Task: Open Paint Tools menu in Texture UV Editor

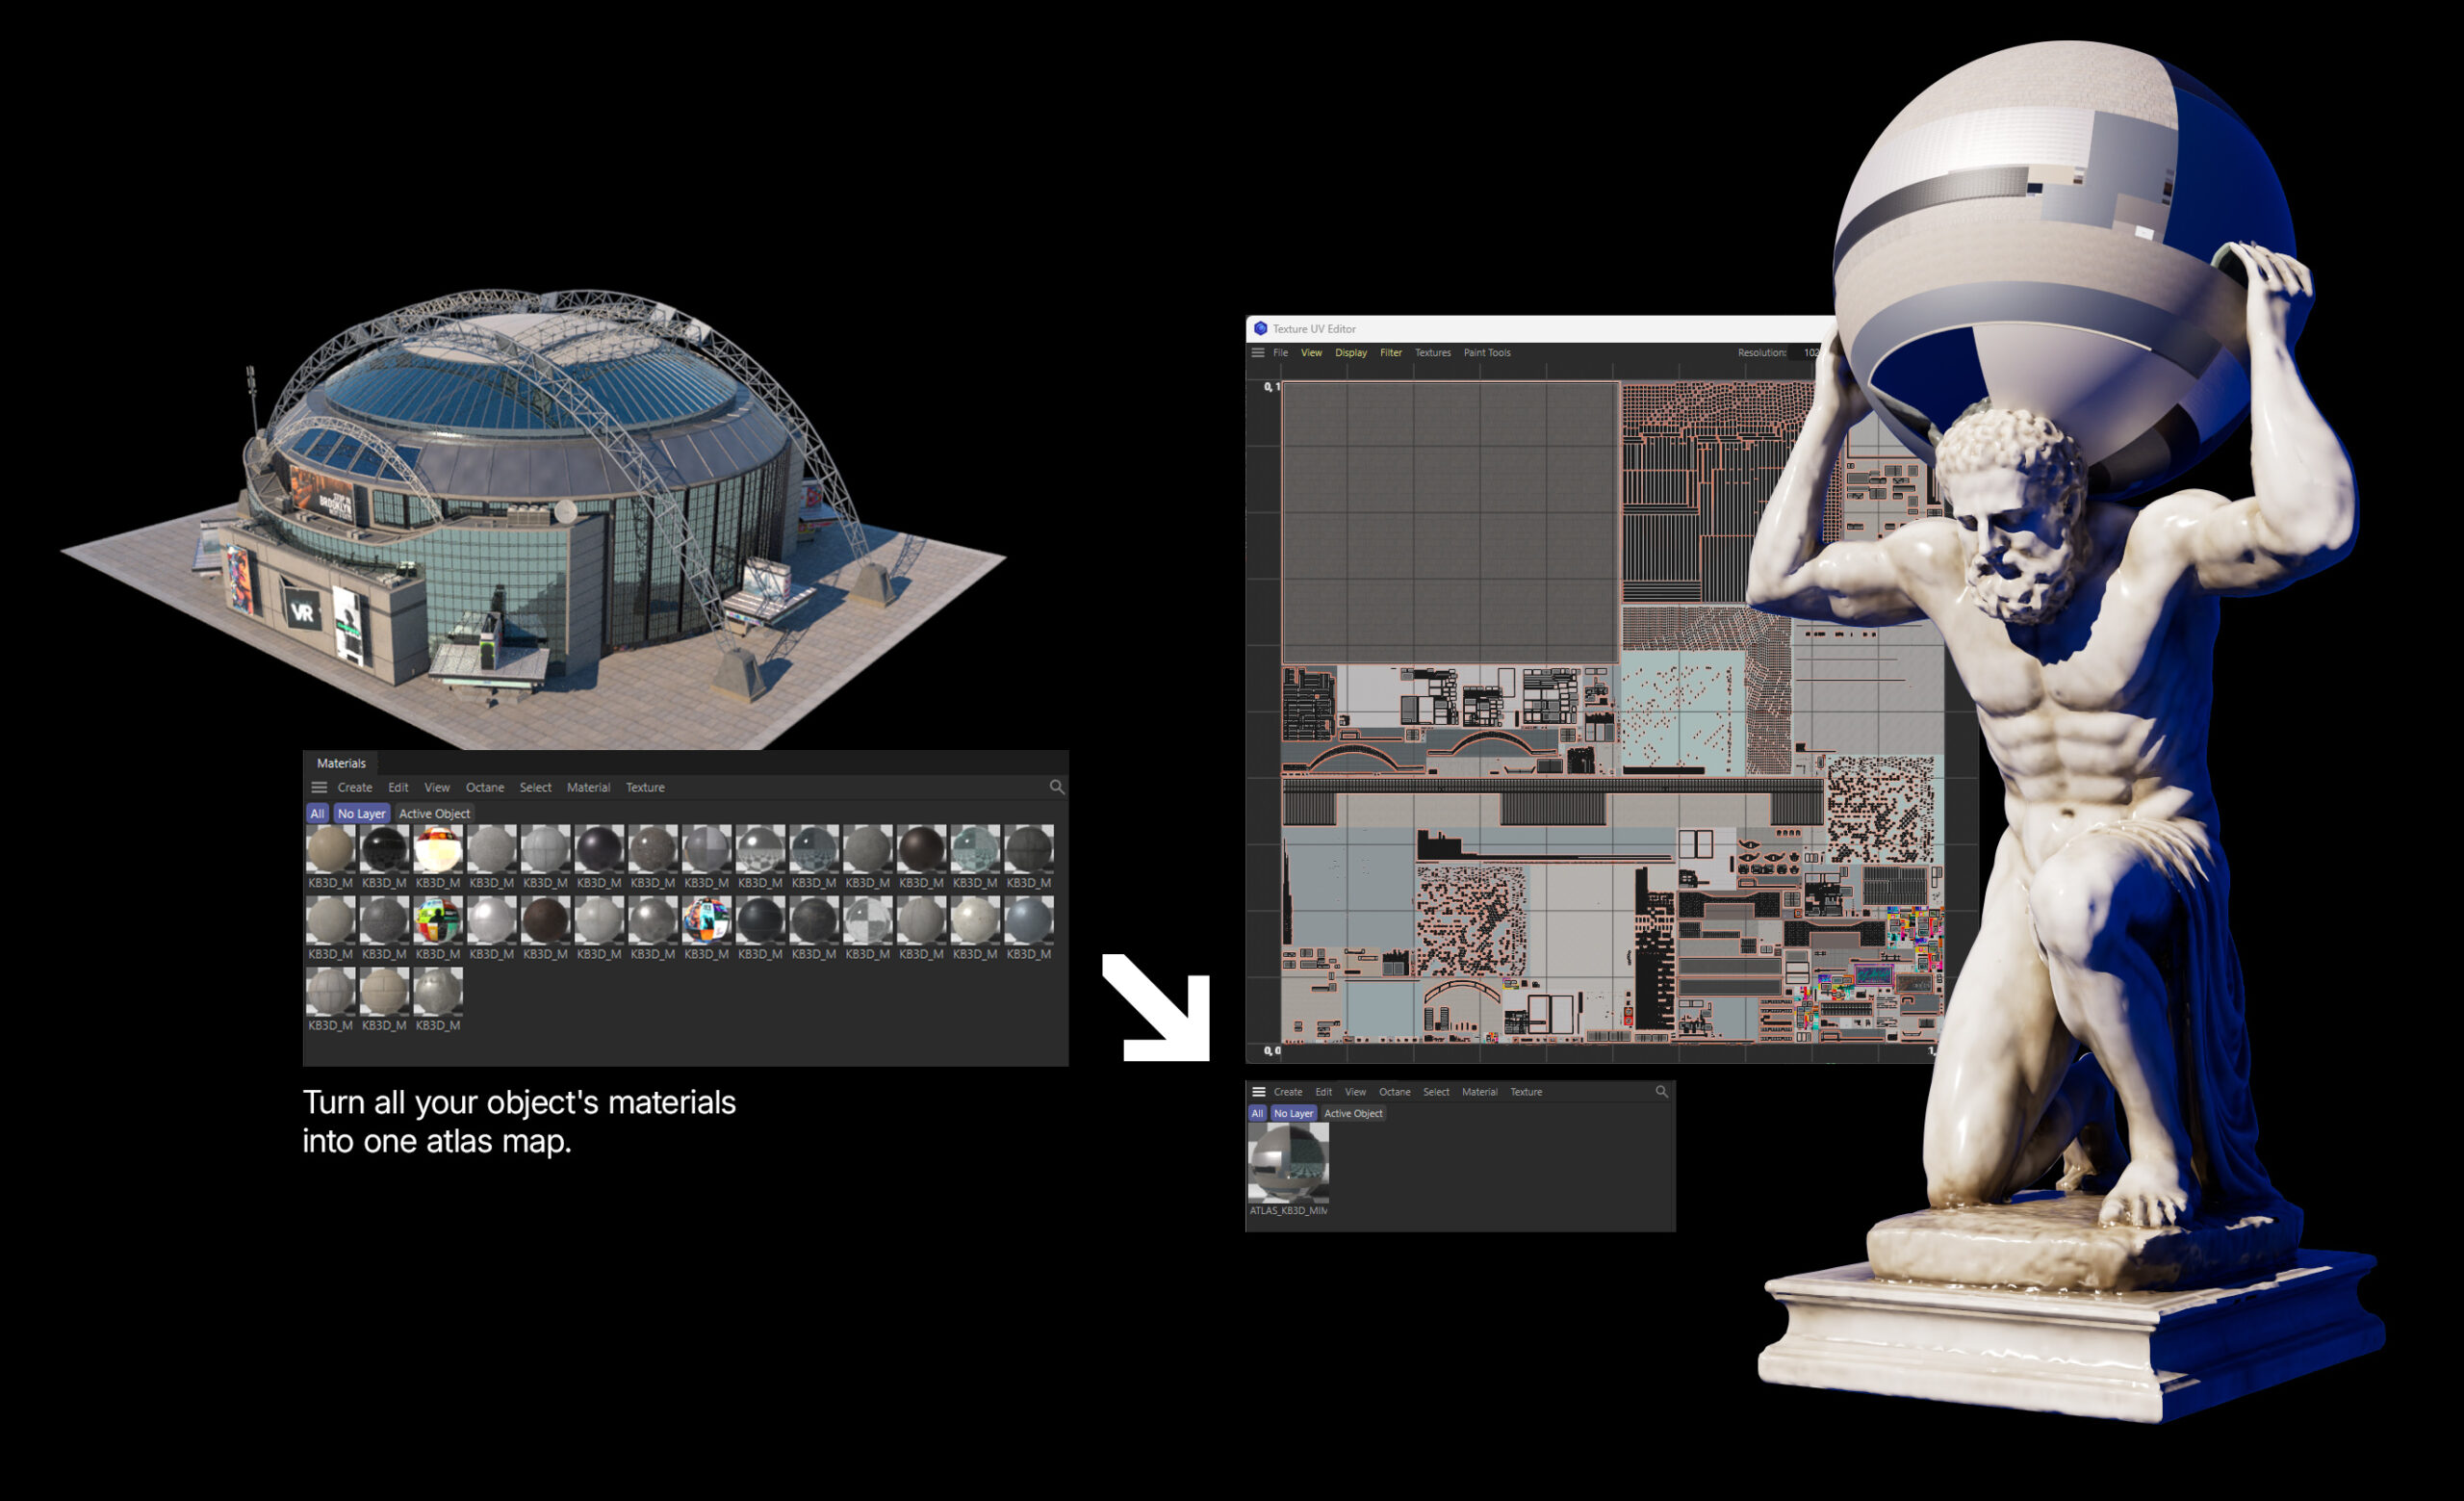Action: (1487, 352)
